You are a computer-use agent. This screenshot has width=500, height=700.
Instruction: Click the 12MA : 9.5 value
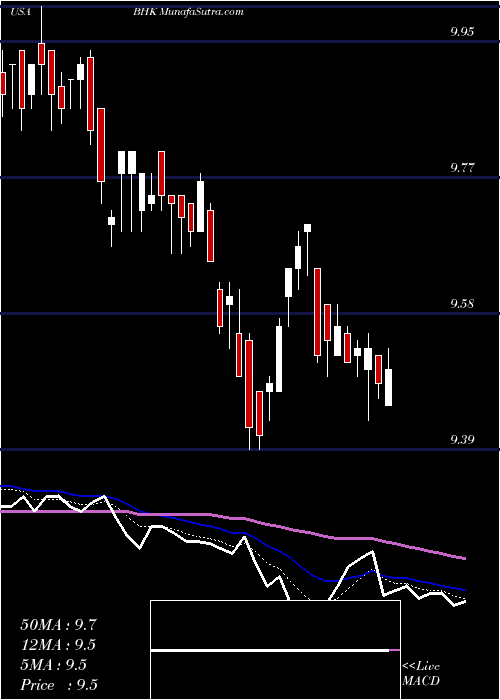click(x=58, y=645)
